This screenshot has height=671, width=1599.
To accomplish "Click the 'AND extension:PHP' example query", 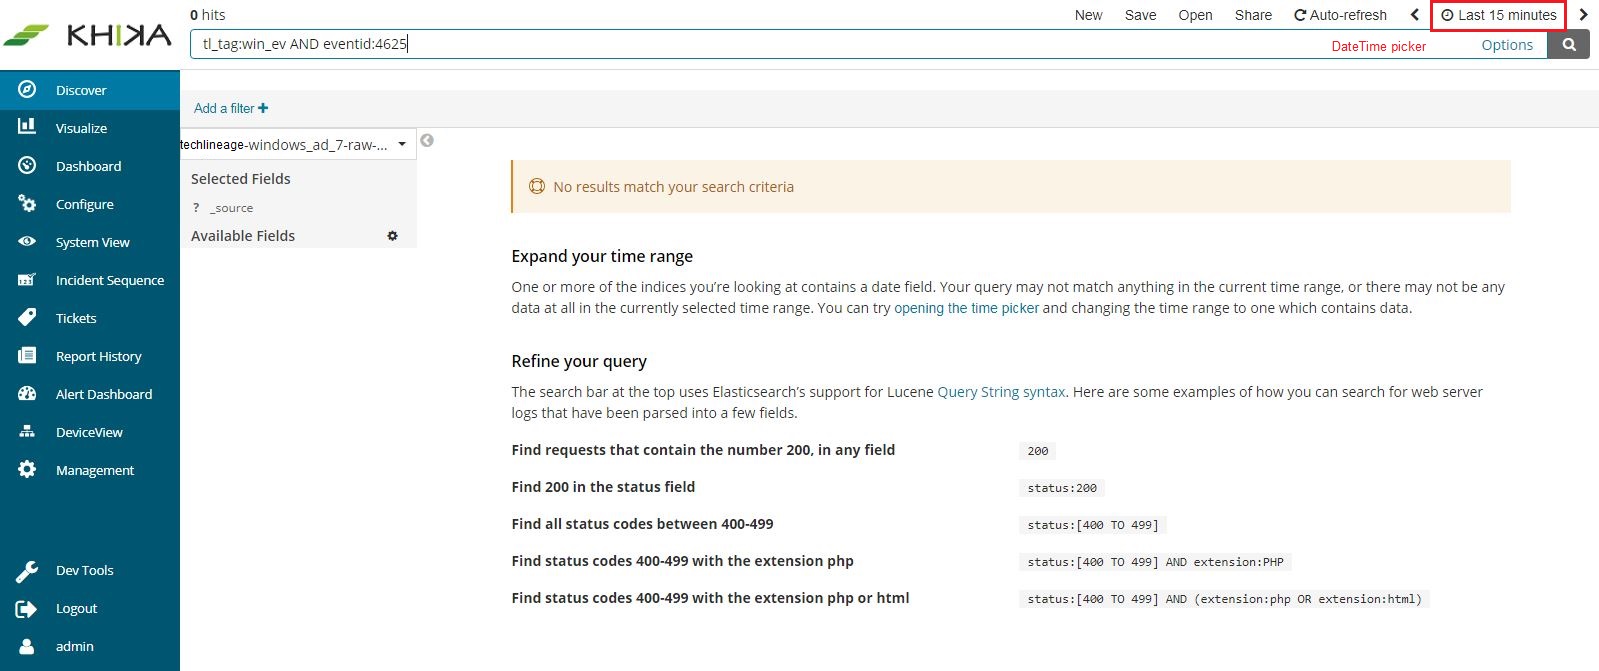I will point(1155,562).
